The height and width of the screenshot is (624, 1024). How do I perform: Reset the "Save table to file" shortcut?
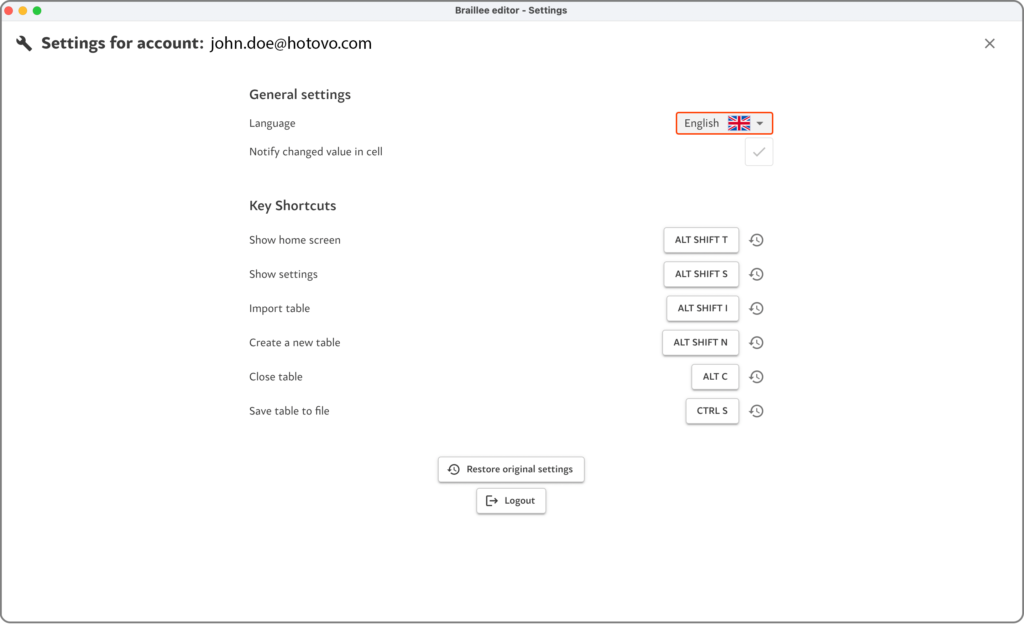tap(757, 410)
